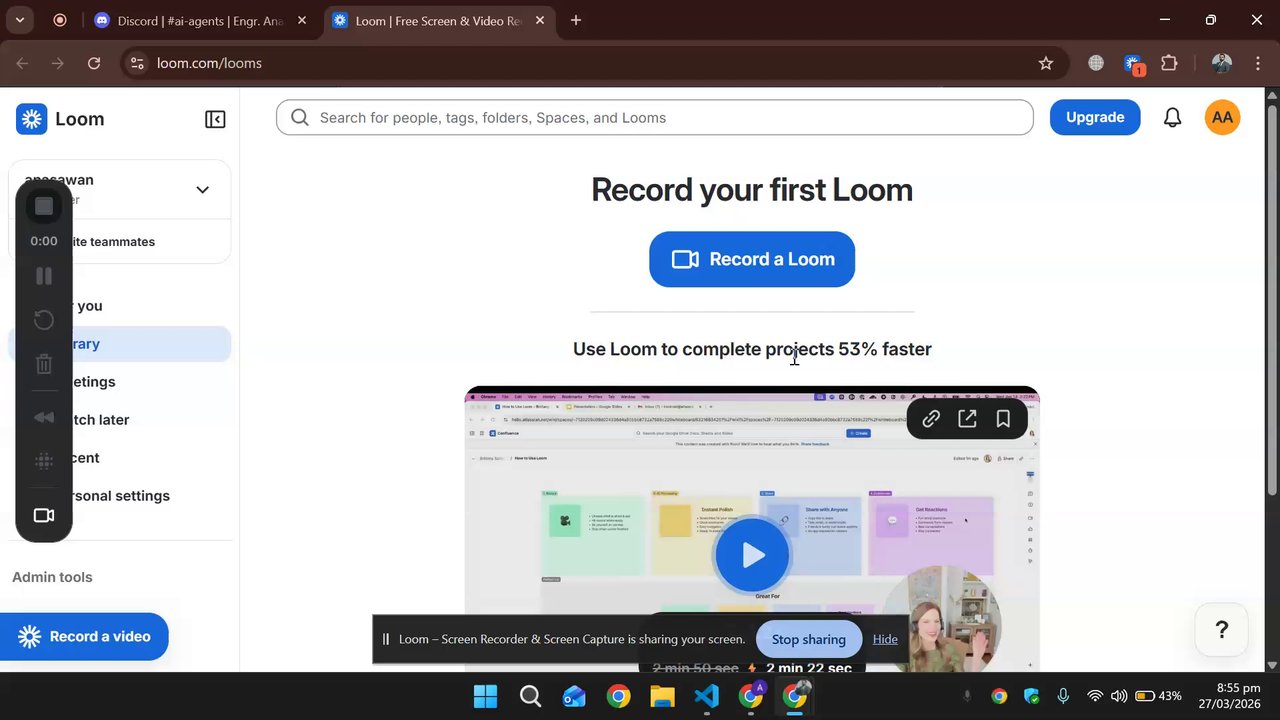Open Recent in the sidebar
This screenshot has height=720, width=1280.
pos(119,458)
